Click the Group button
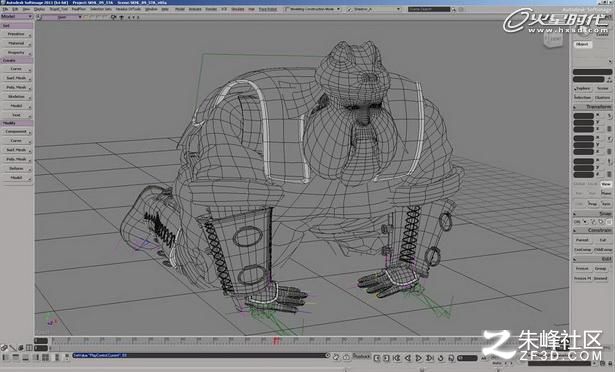The image size is (615, 372). 600,269
